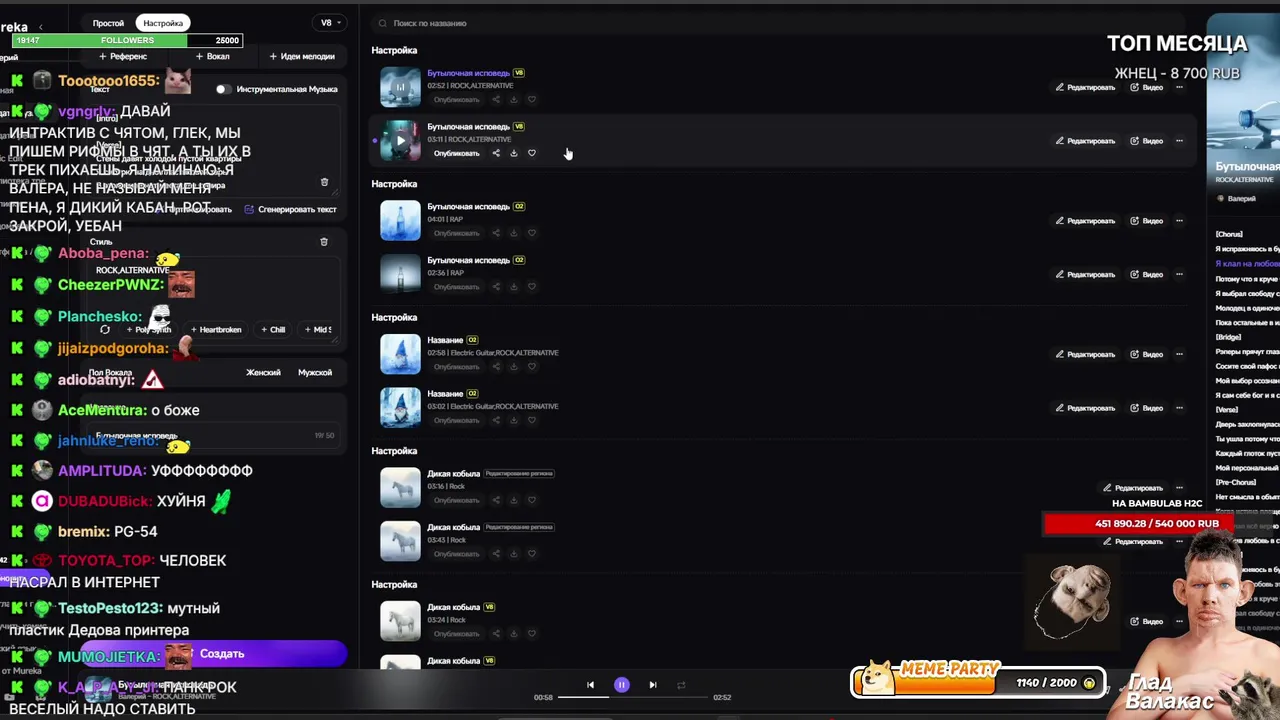Screen dimensions: 1280x720
Task: Open more options for 04:01 RAP track
Action: click(1179, 221)
